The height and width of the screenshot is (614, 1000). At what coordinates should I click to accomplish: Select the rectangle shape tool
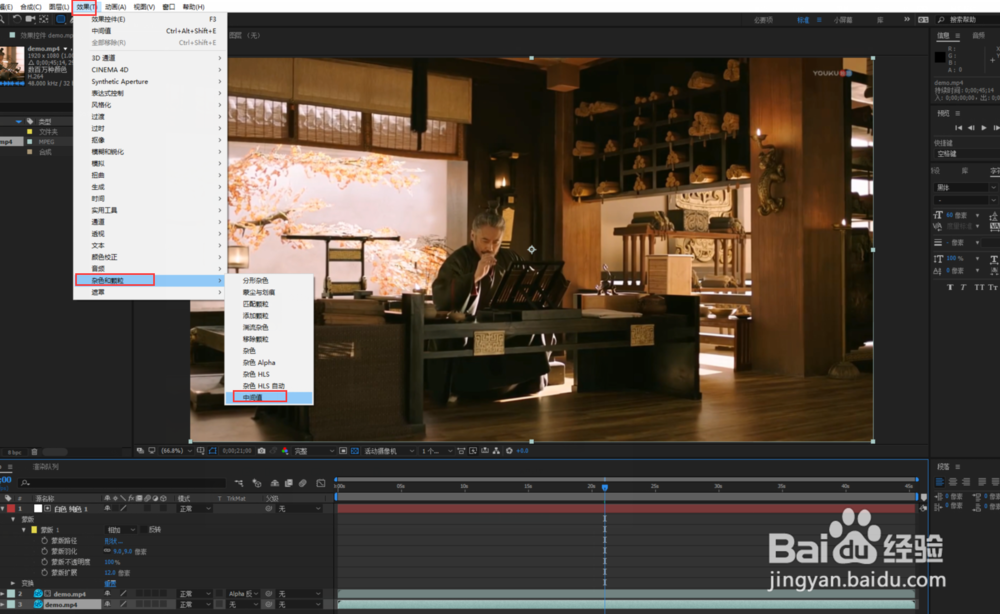[x=61, y=19]
